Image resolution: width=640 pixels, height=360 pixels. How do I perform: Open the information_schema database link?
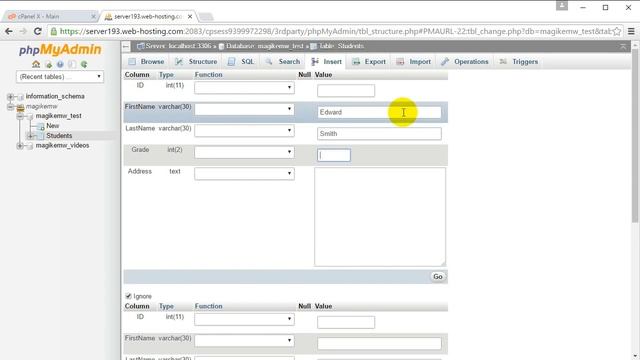[55, 96]
